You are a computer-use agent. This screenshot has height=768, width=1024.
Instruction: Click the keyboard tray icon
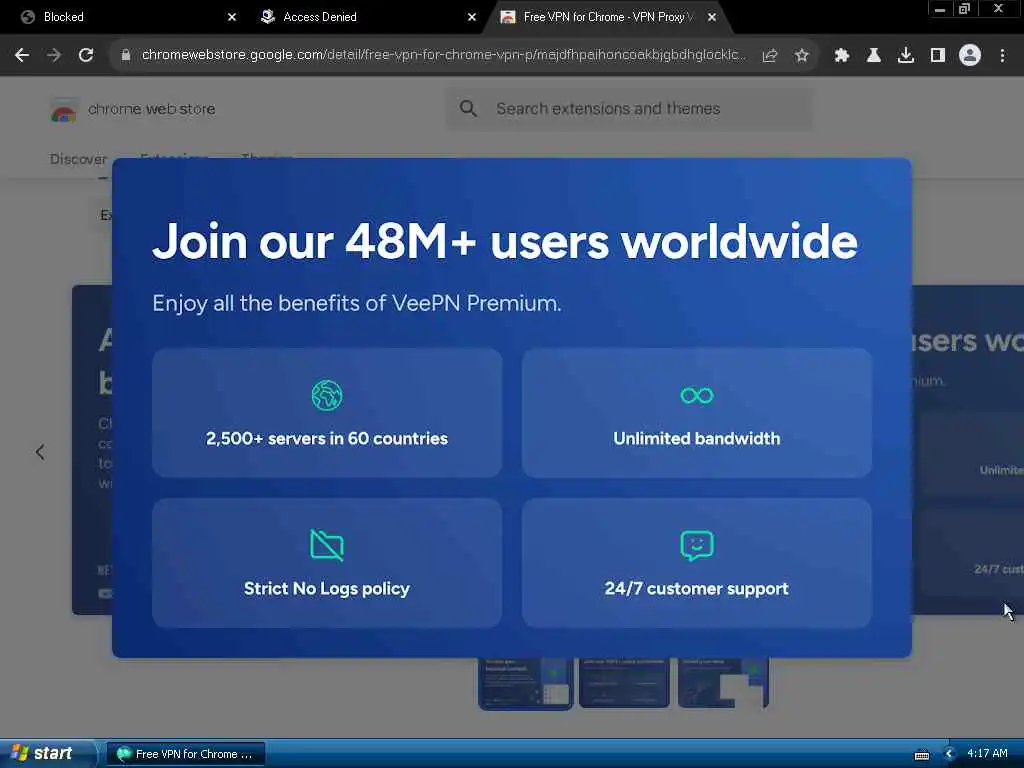921,755
